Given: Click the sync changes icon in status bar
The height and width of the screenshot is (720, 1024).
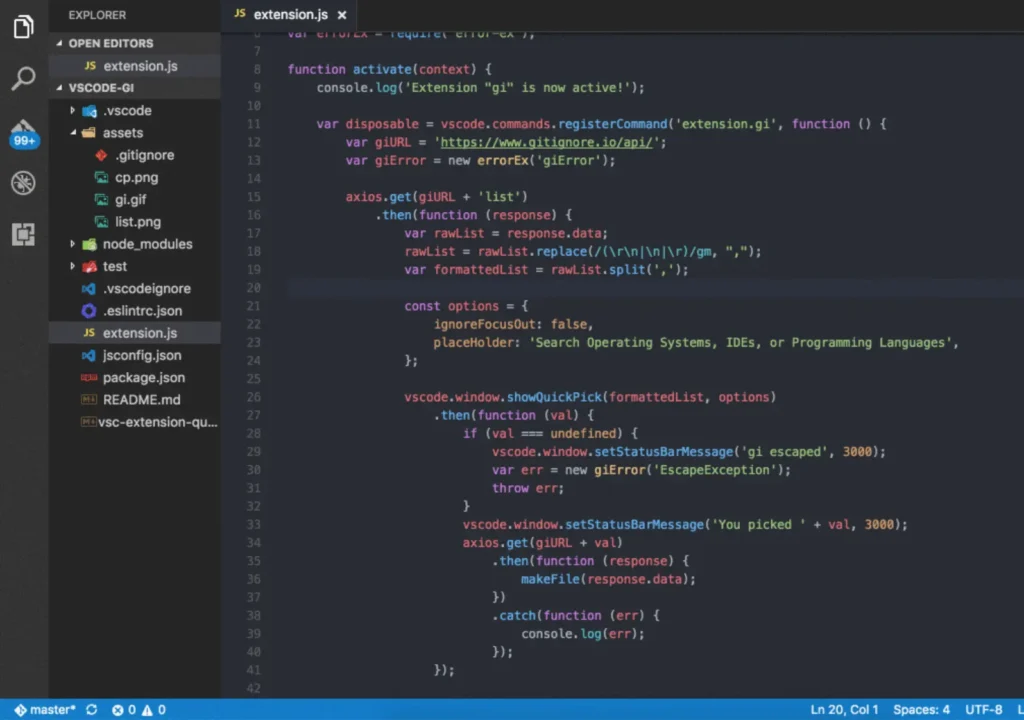Looking at the screenshot, I should 92,710.
